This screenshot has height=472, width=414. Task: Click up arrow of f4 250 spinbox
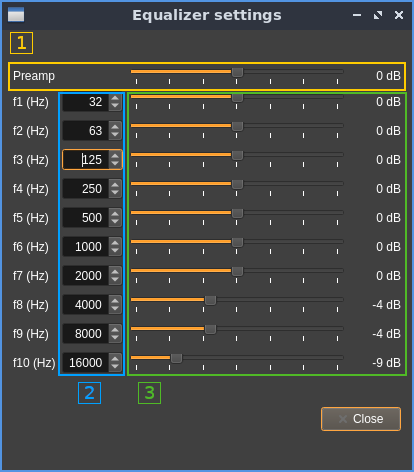(x=115, y=185)
